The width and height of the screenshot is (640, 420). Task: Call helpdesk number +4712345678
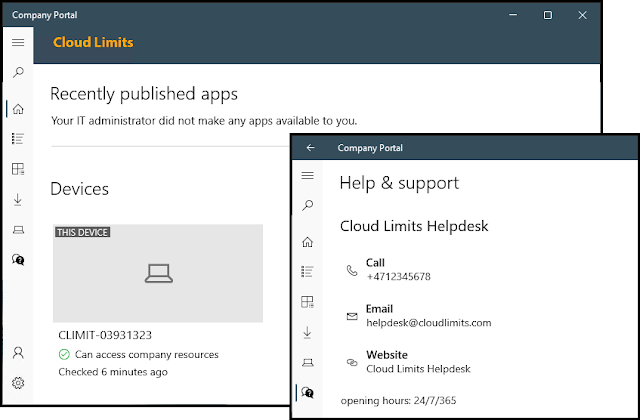(x=398, y=276)
